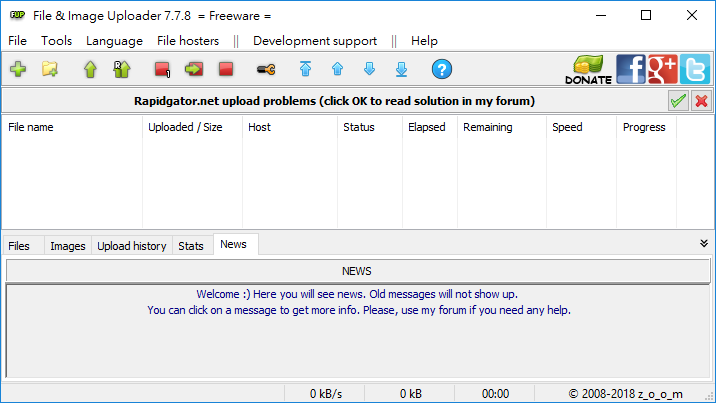Image resolution: width=716 pixels, height=403 pixels.
Task: Click the blue question mark help icon
Action: pyautogui.click(x=442, y=69)
